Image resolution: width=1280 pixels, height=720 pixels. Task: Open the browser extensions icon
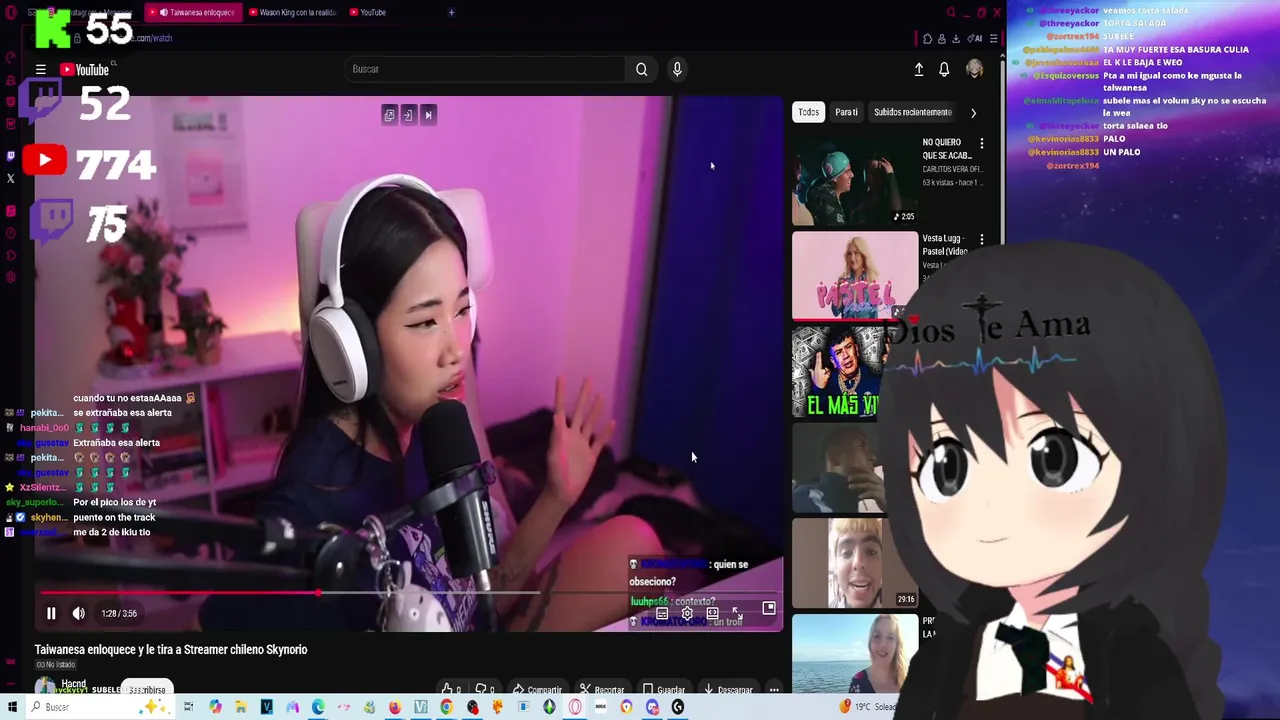tap(928, 39)
